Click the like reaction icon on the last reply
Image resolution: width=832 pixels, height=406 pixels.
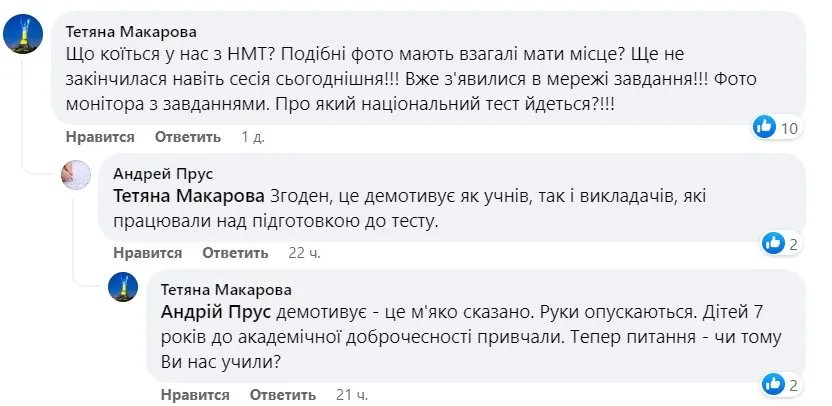[773, 384]
